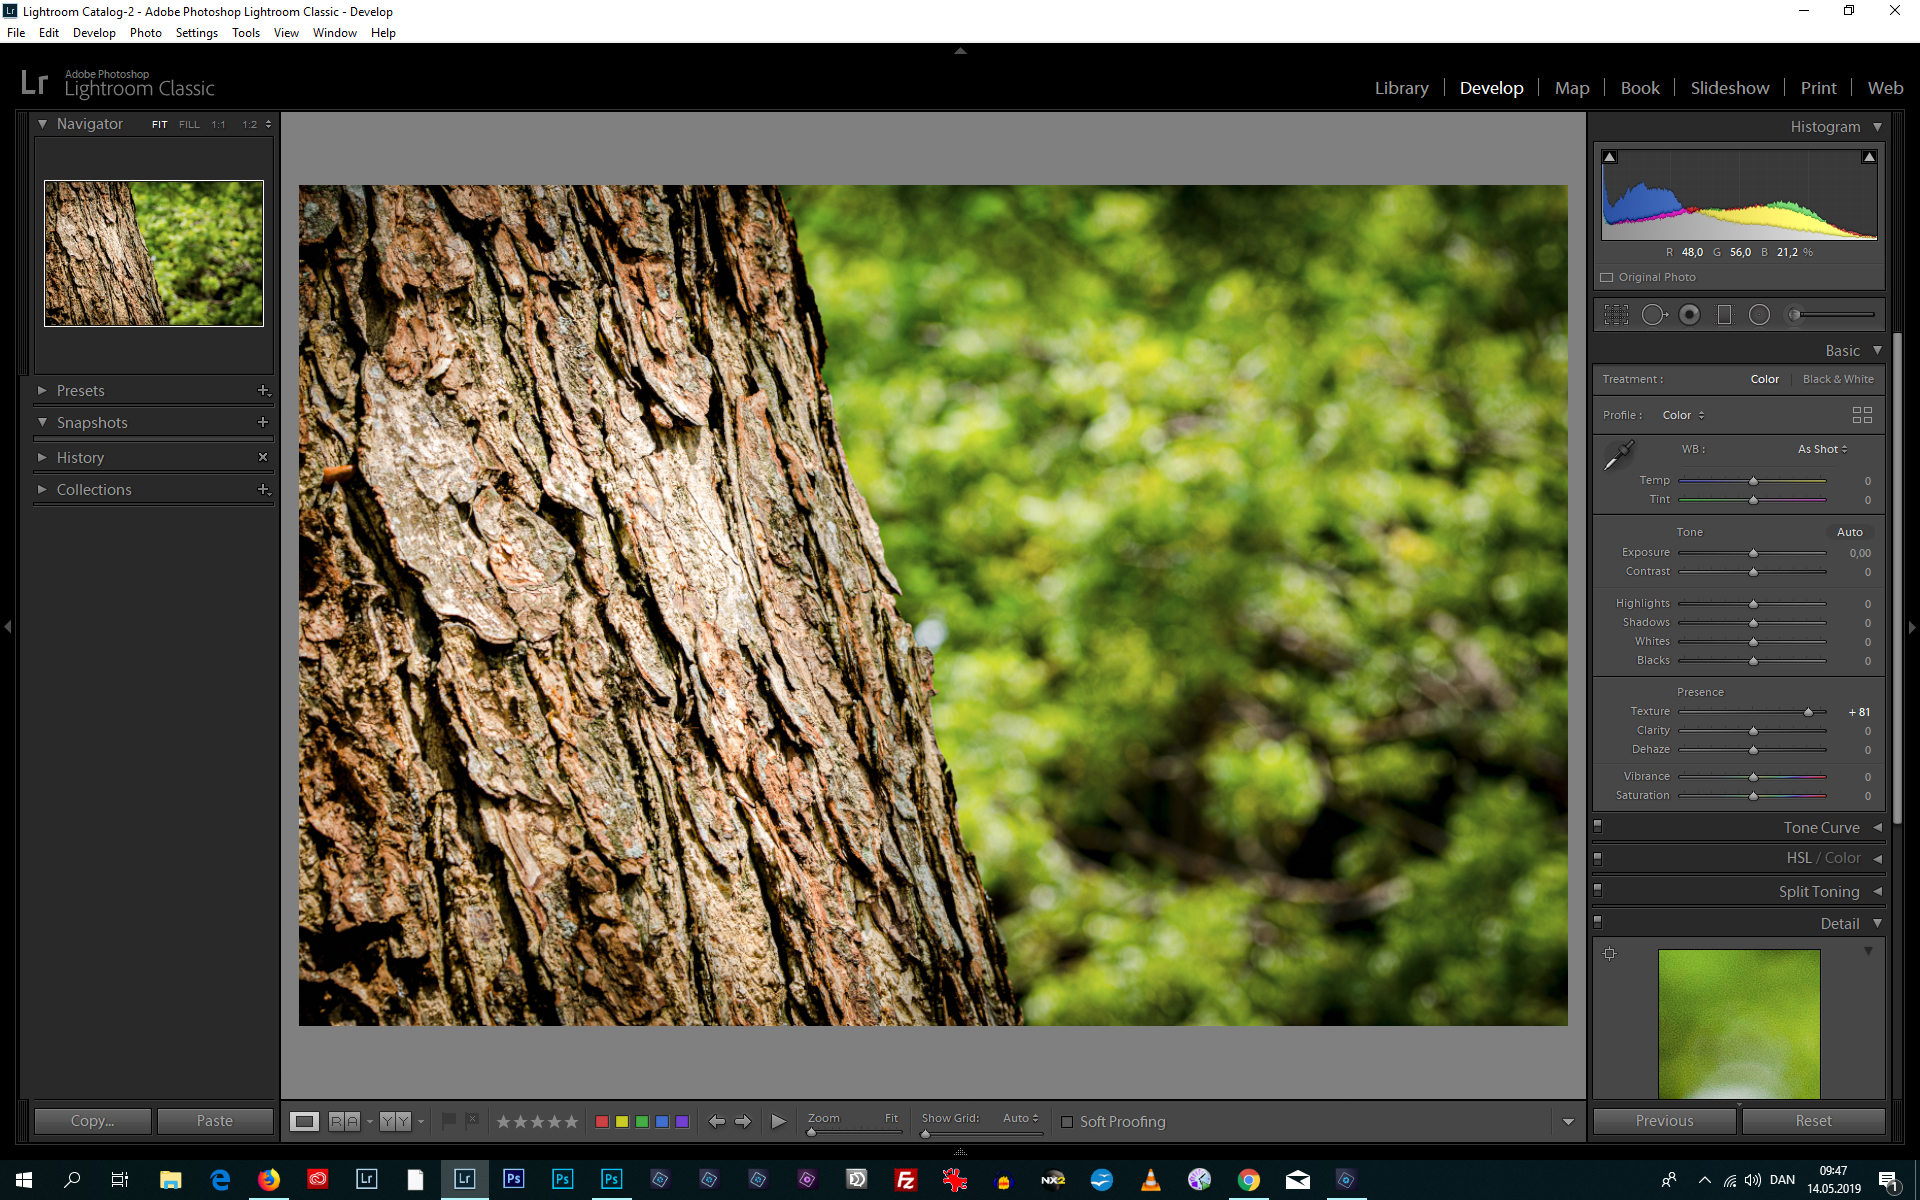Enable Soft Proofing
The width and height of the screenshot is (1920, 1200).
click(x=1068, y=1122)
